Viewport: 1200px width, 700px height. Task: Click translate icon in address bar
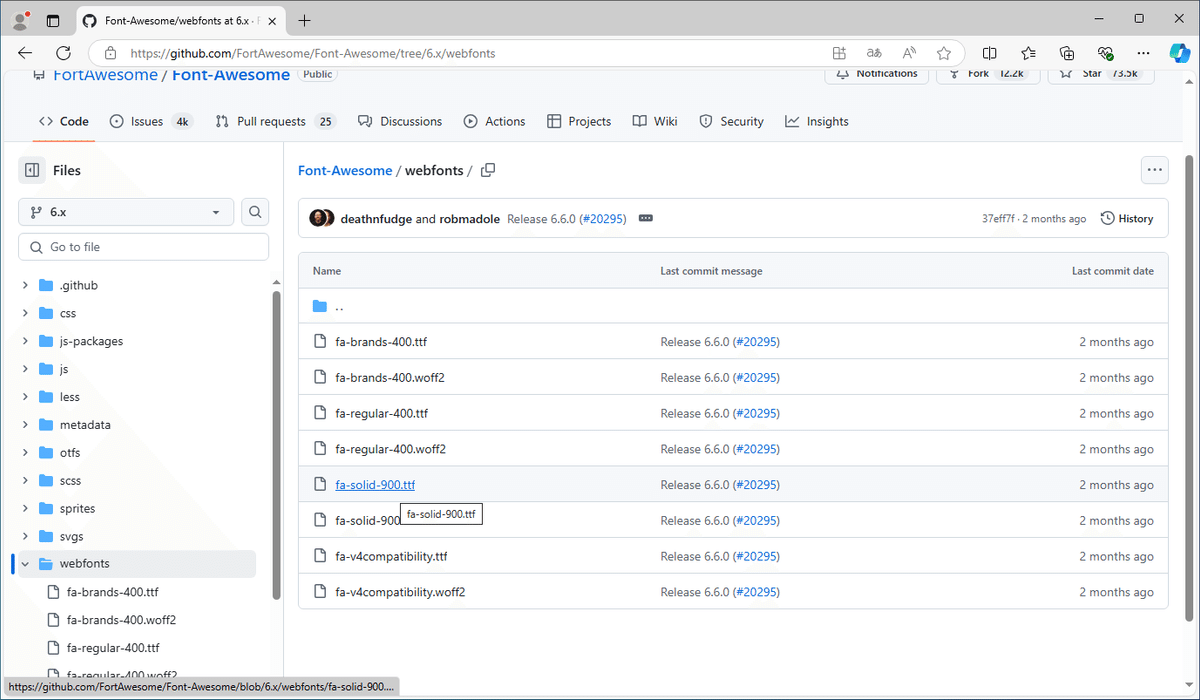click(874, 53)
